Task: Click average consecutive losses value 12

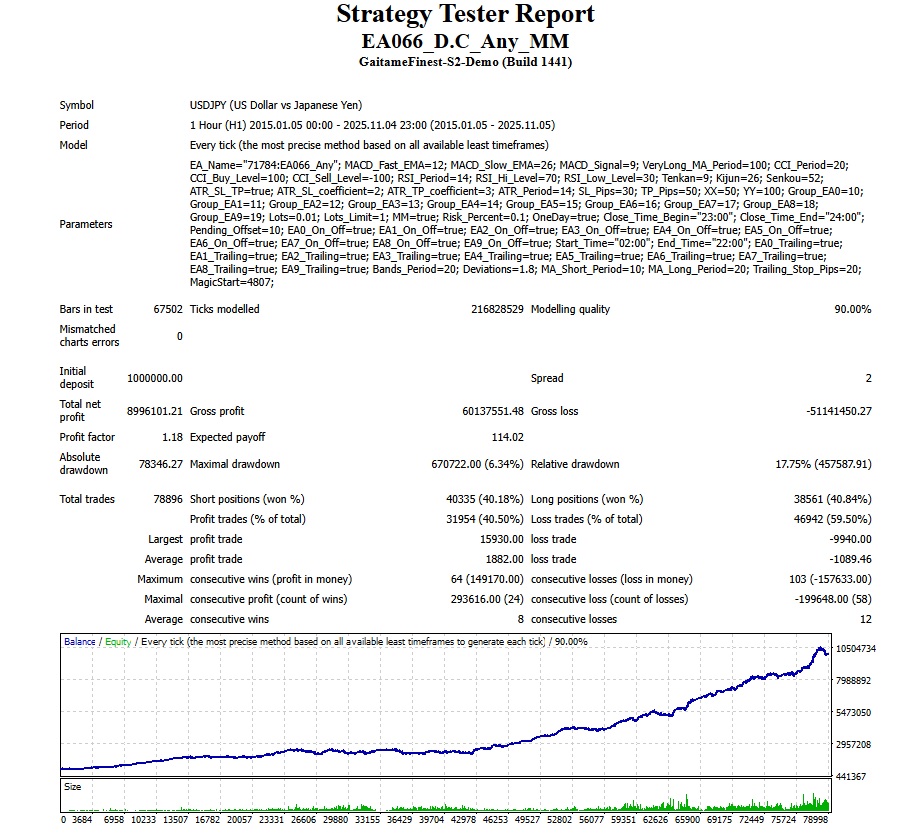Action: click(x=866, y=620)
